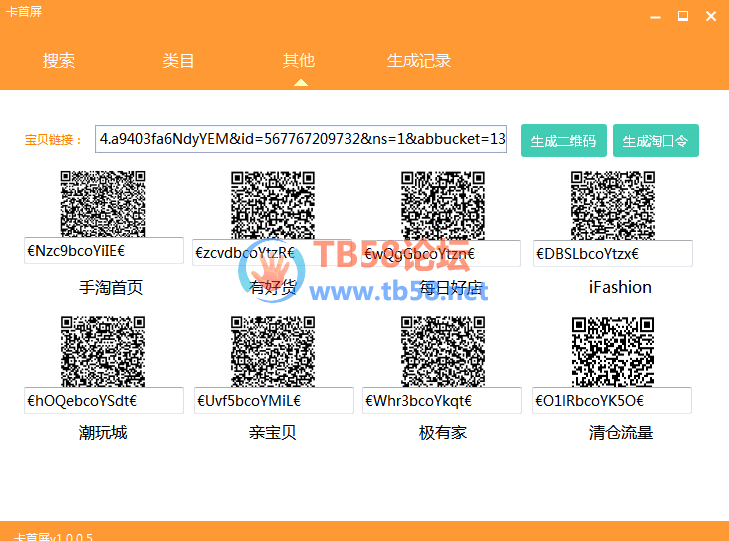Maximize the 卡首屏 window
This screenshot has width=729, height=541.
683,16
